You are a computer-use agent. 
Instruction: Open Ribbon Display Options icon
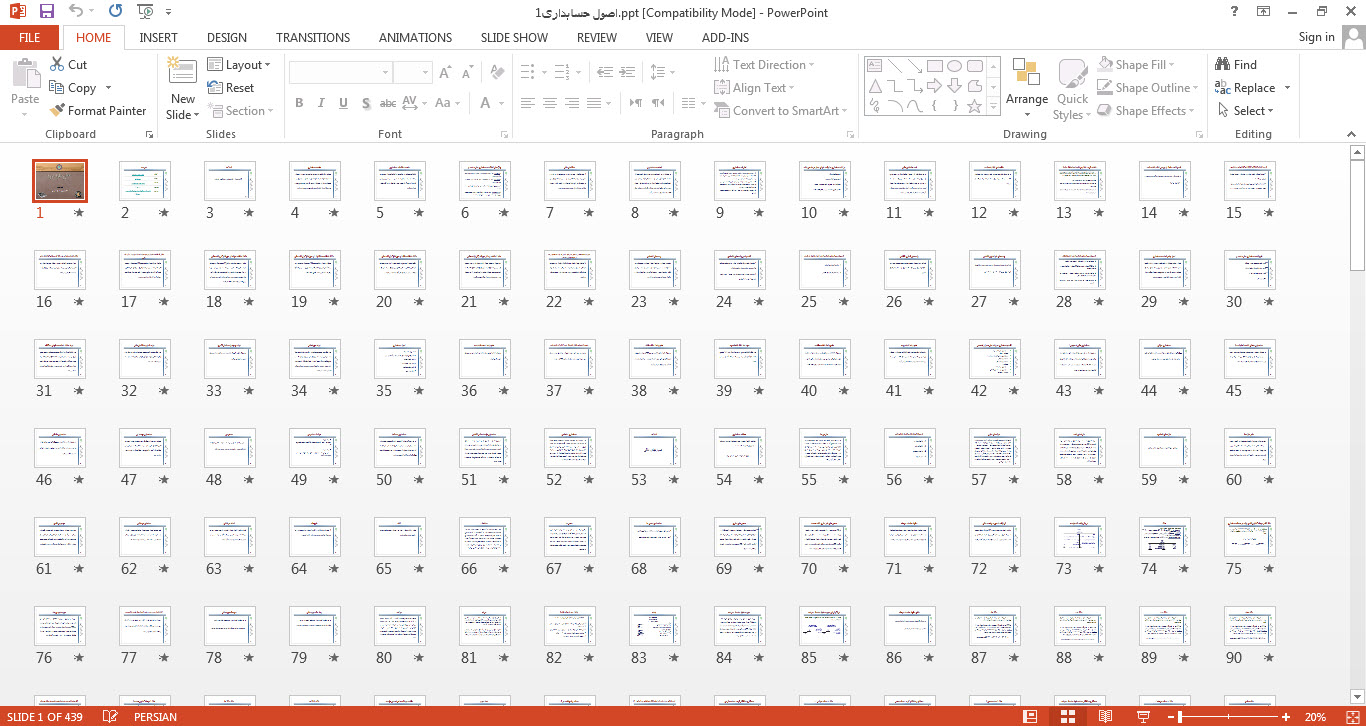tap(1264, 12)
